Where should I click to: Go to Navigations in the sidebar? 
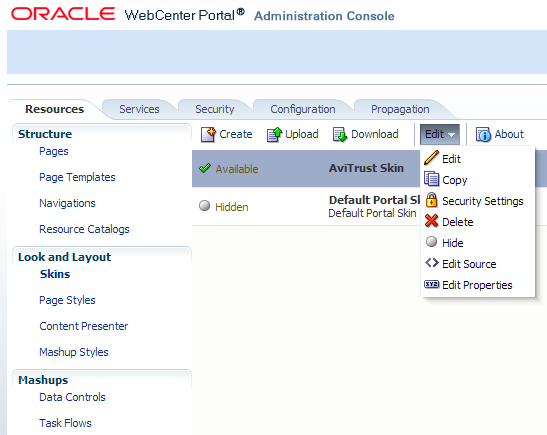67,203
